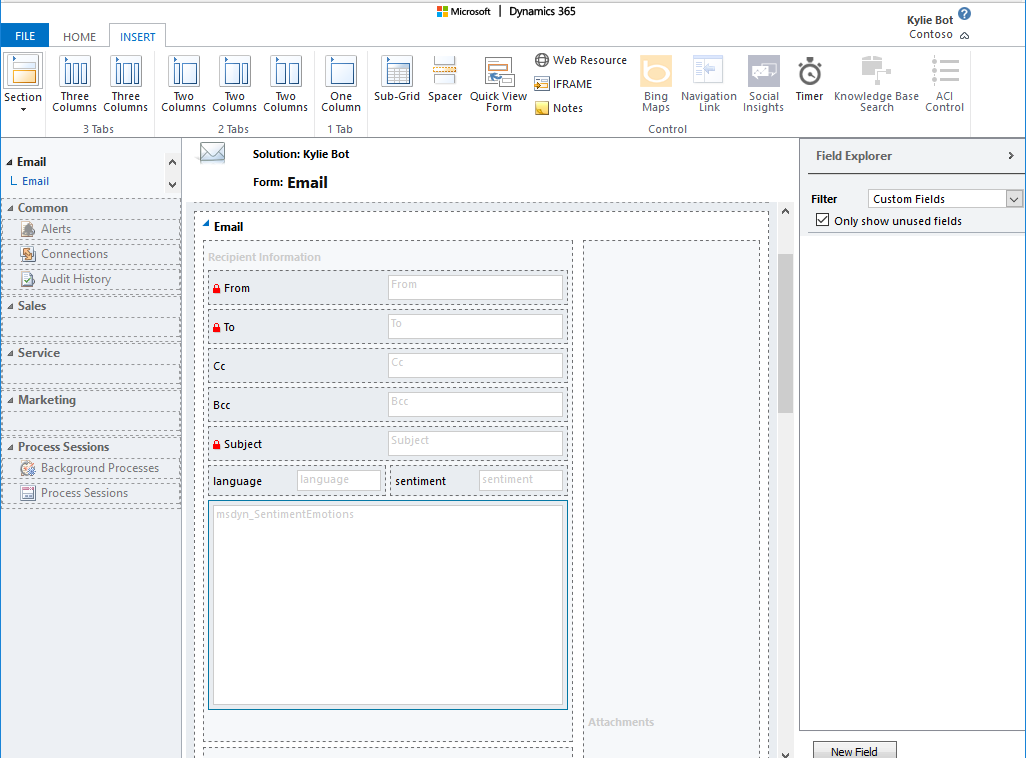Insert an IFRAME control
The width and height of the screenshot is (1026, 758).
pos(563,84)
